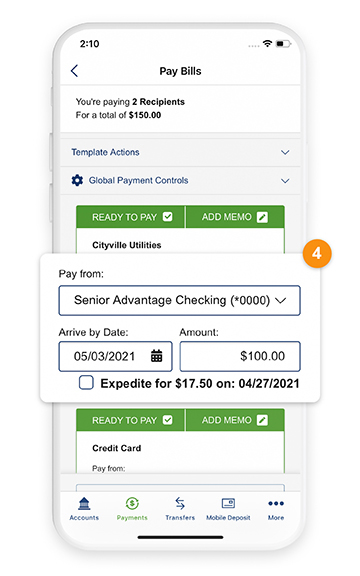Image resolution: width=360 pixels, height=576 pixels.
Task: Open the Arrive by Date calendar icon
Action: pyautogui.click(x=156, y=356)
